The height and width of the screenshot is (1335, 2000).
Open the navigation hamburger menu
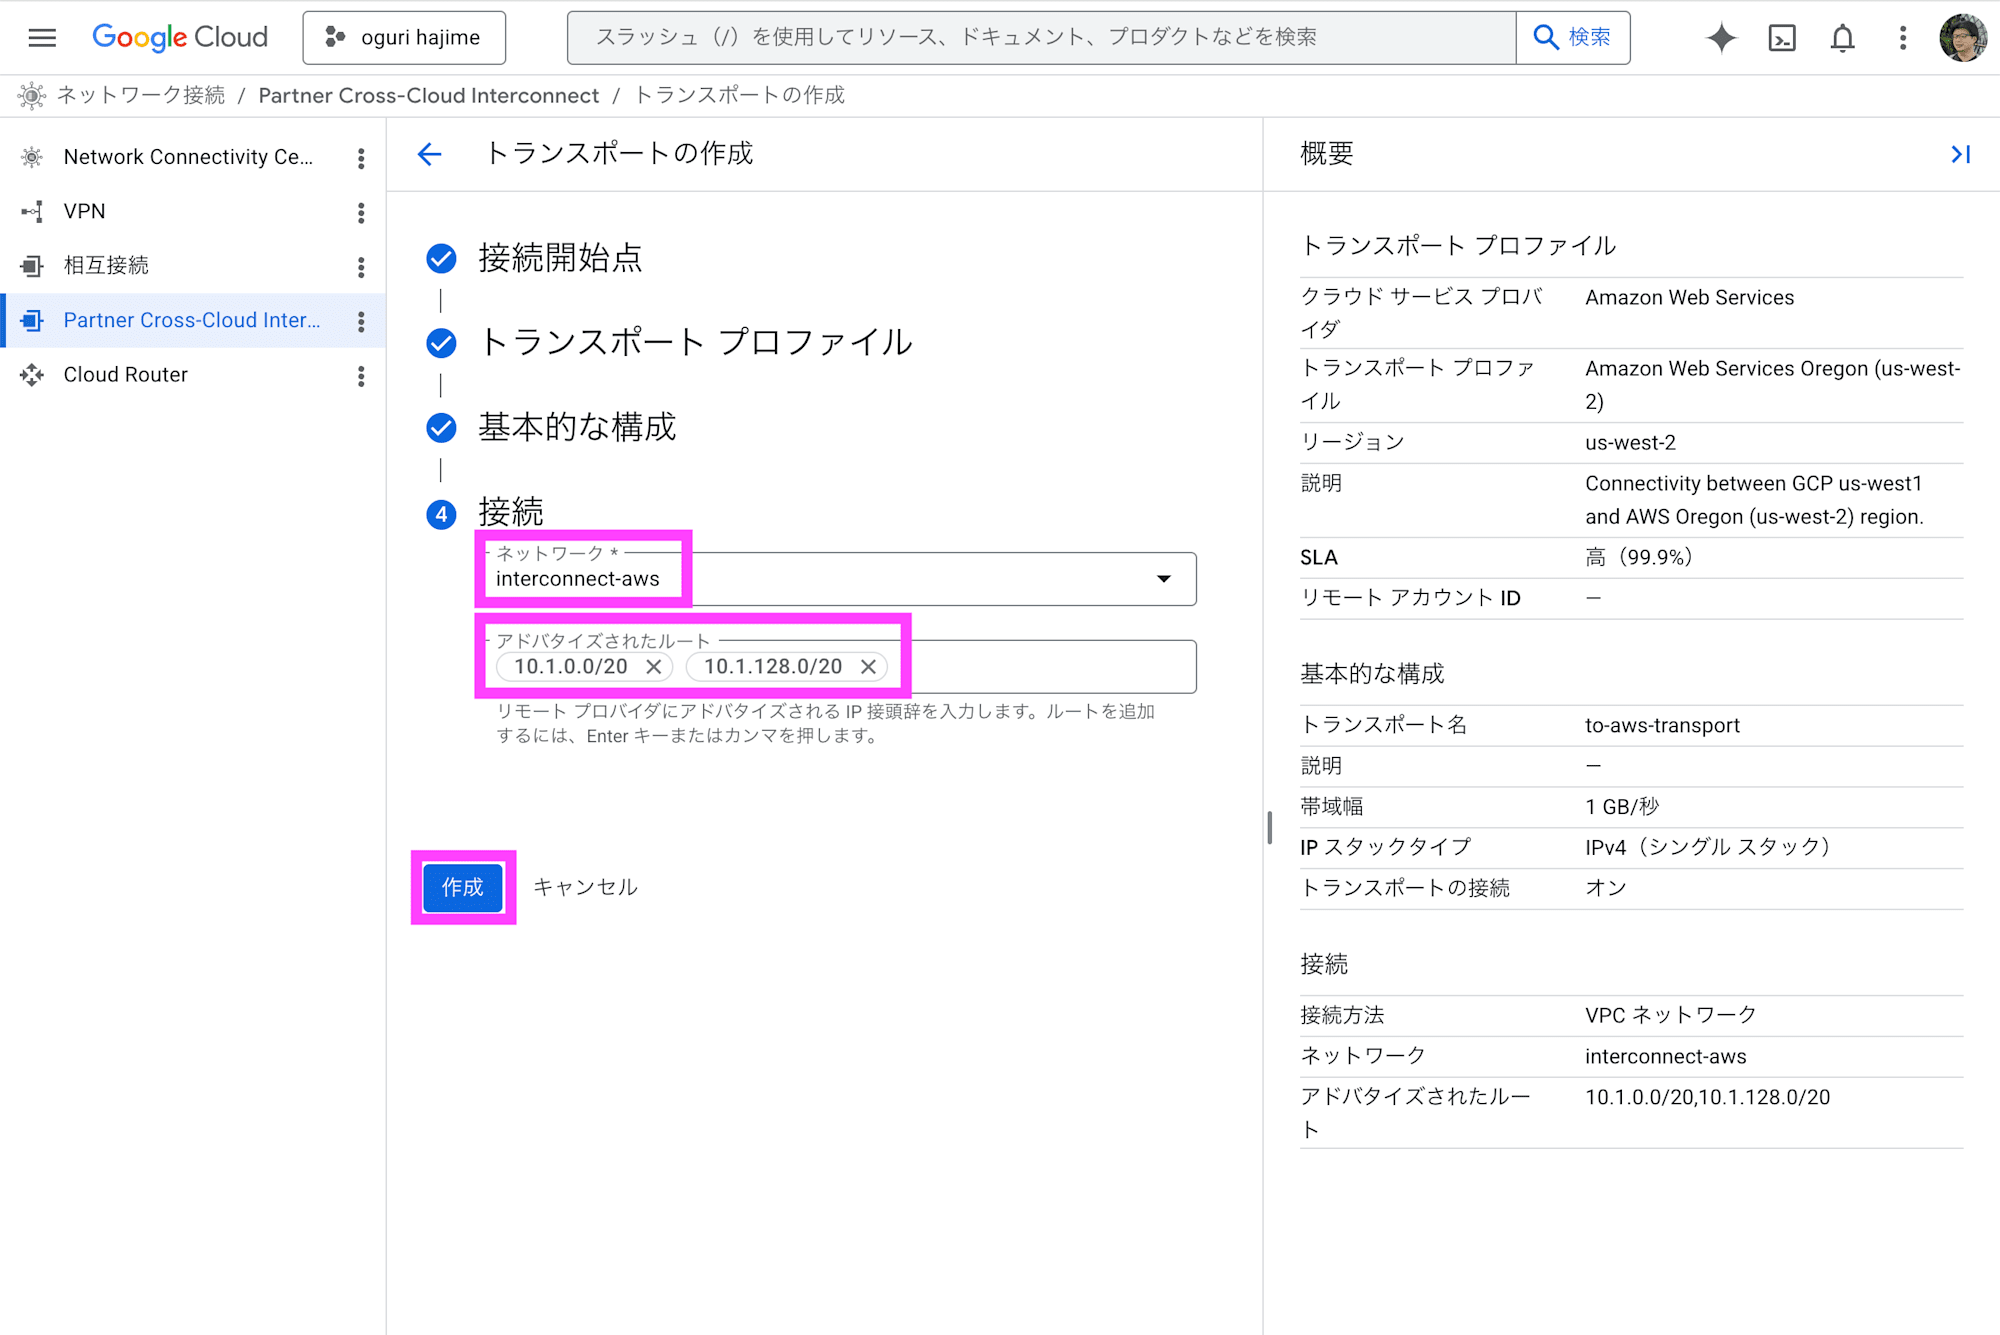tap(42, 37)
